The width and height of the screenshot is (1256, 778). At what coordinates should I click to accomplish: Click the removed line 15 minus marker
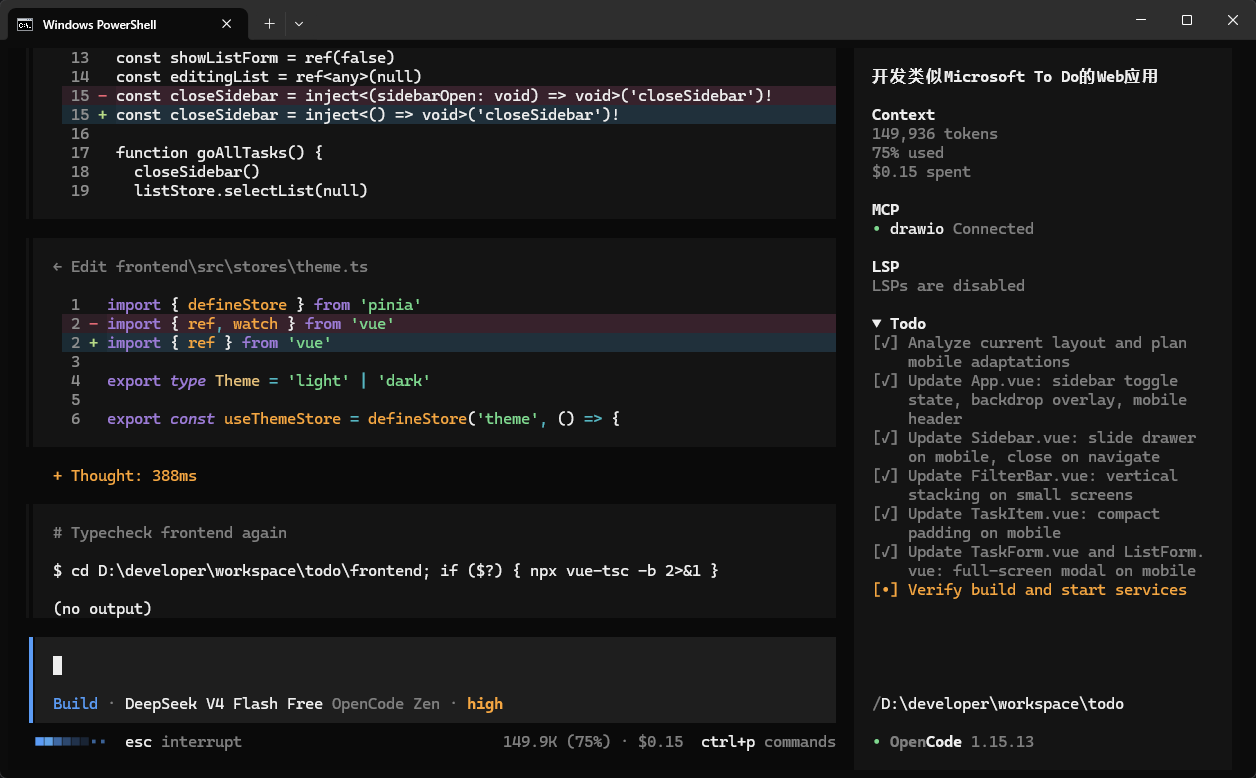coord(102,96)
